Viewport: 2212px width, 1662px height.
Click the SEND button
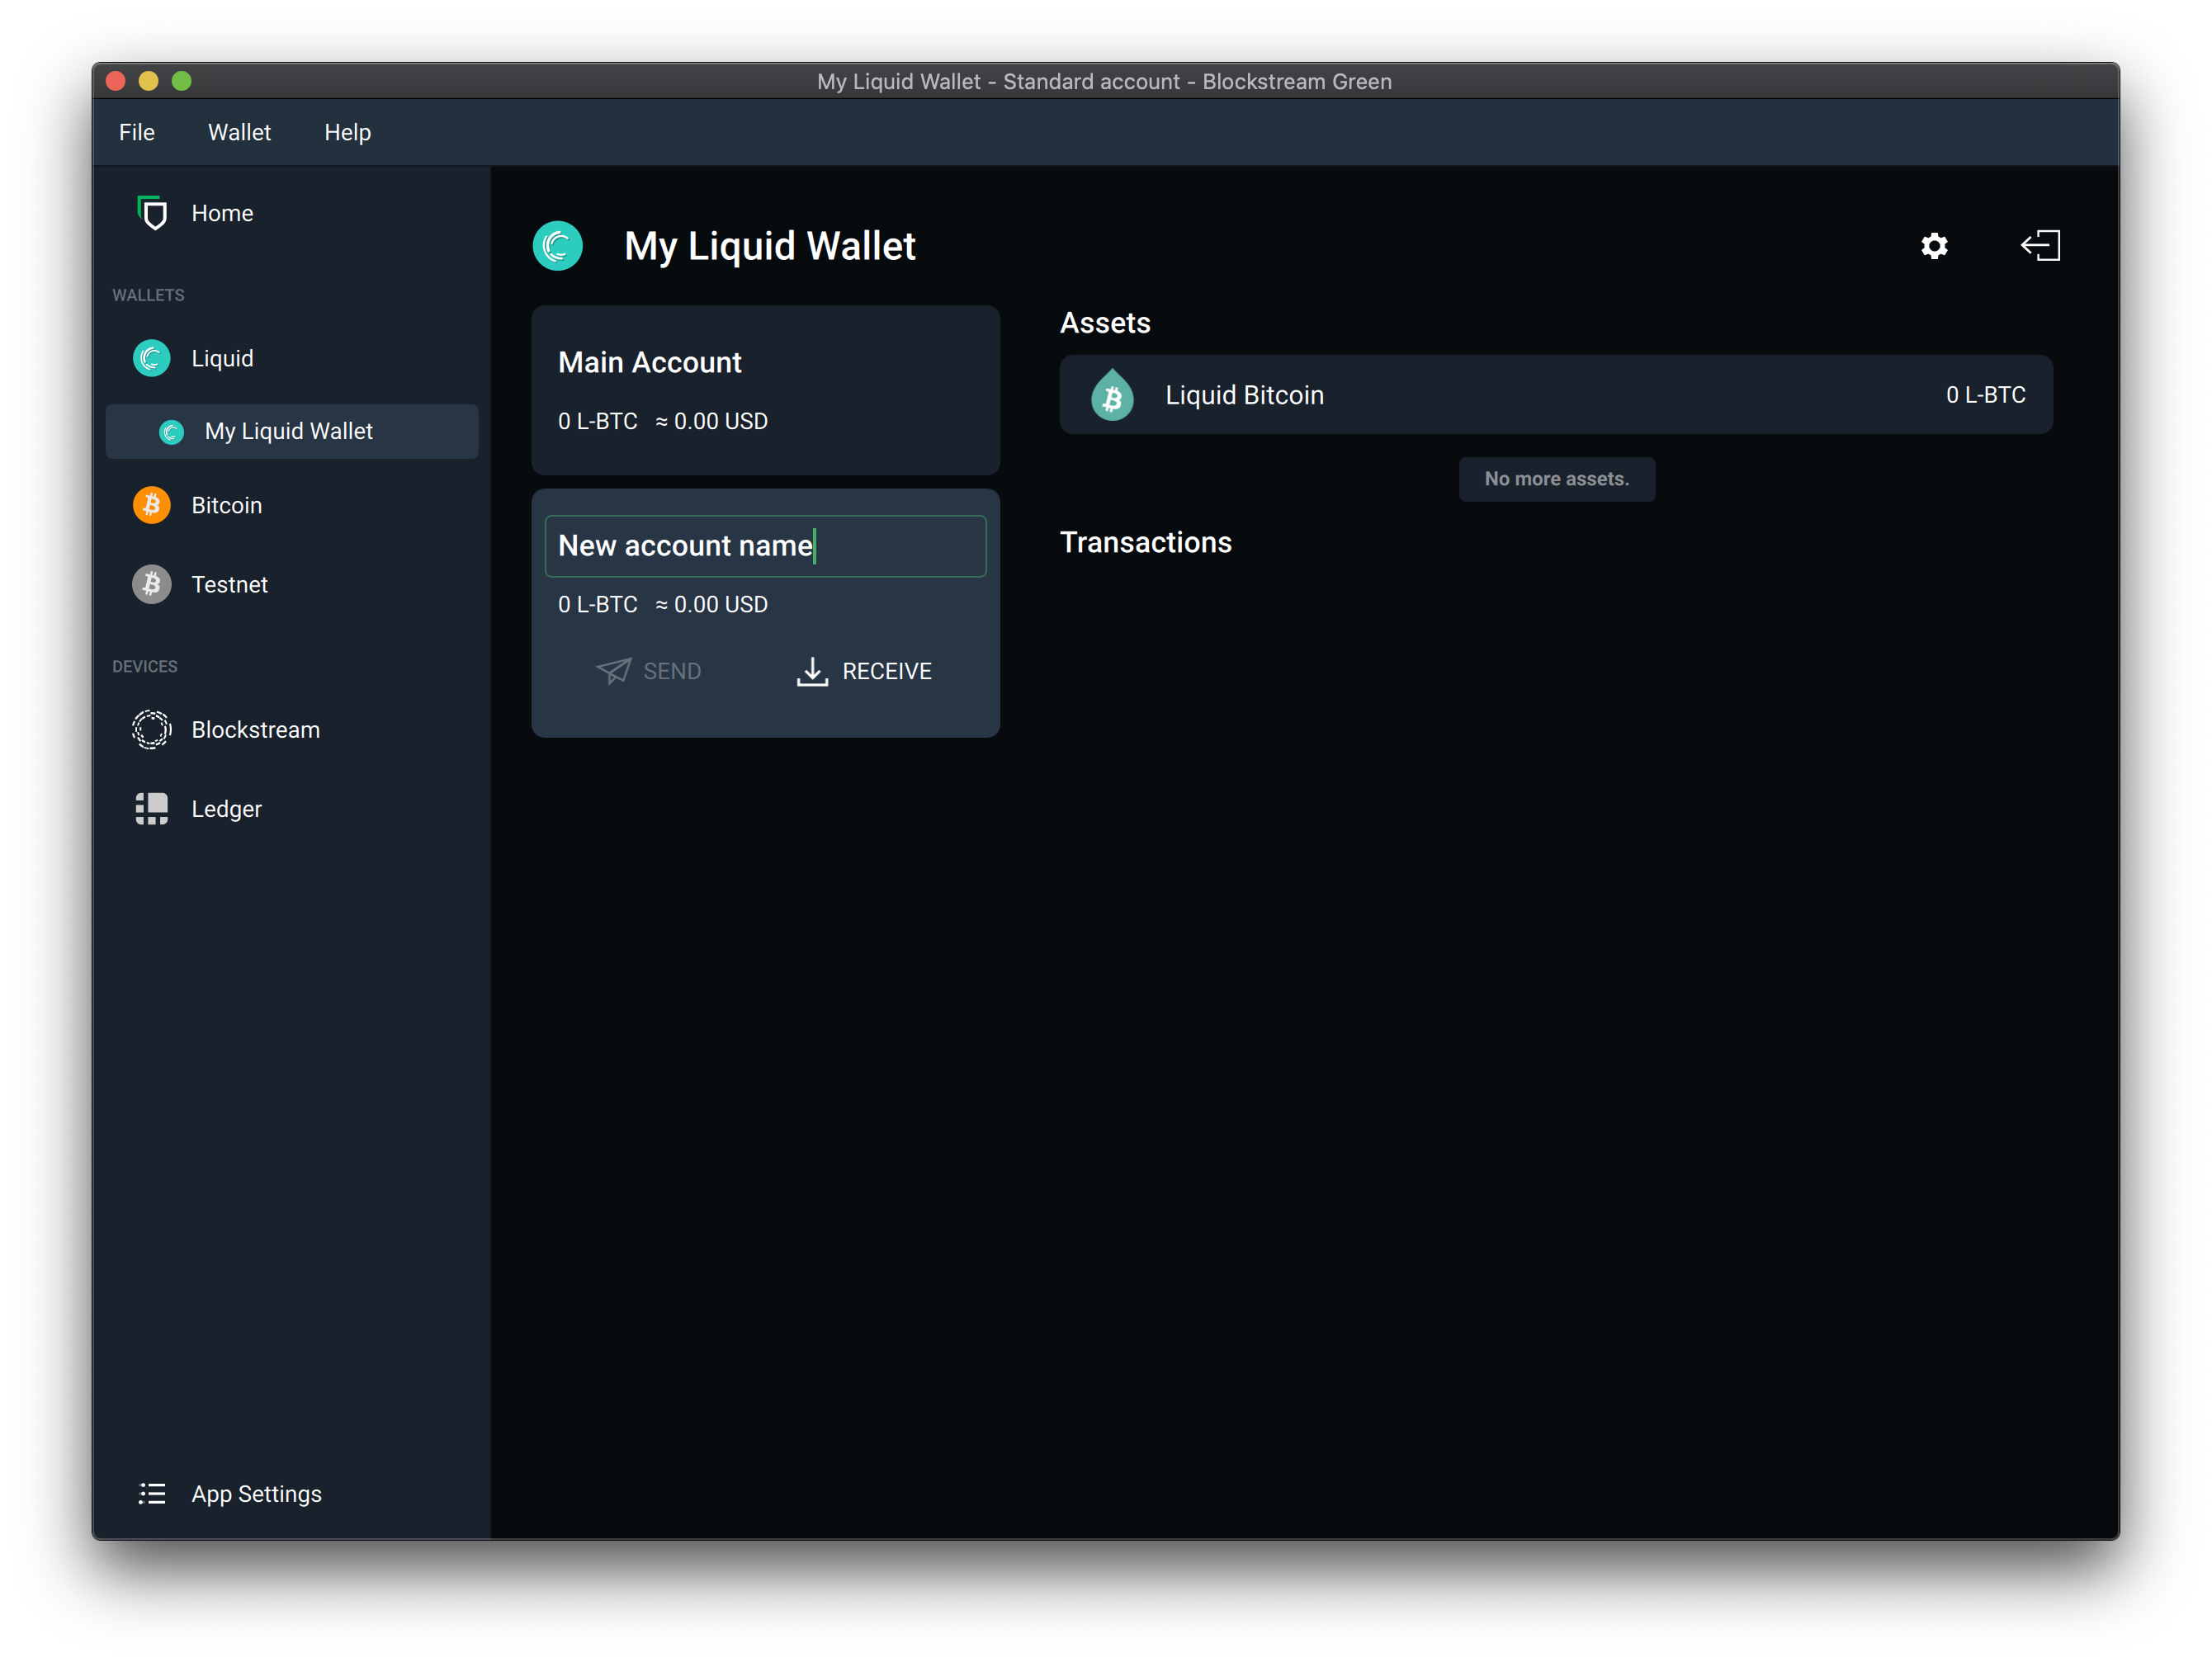[x=649, y=672]
